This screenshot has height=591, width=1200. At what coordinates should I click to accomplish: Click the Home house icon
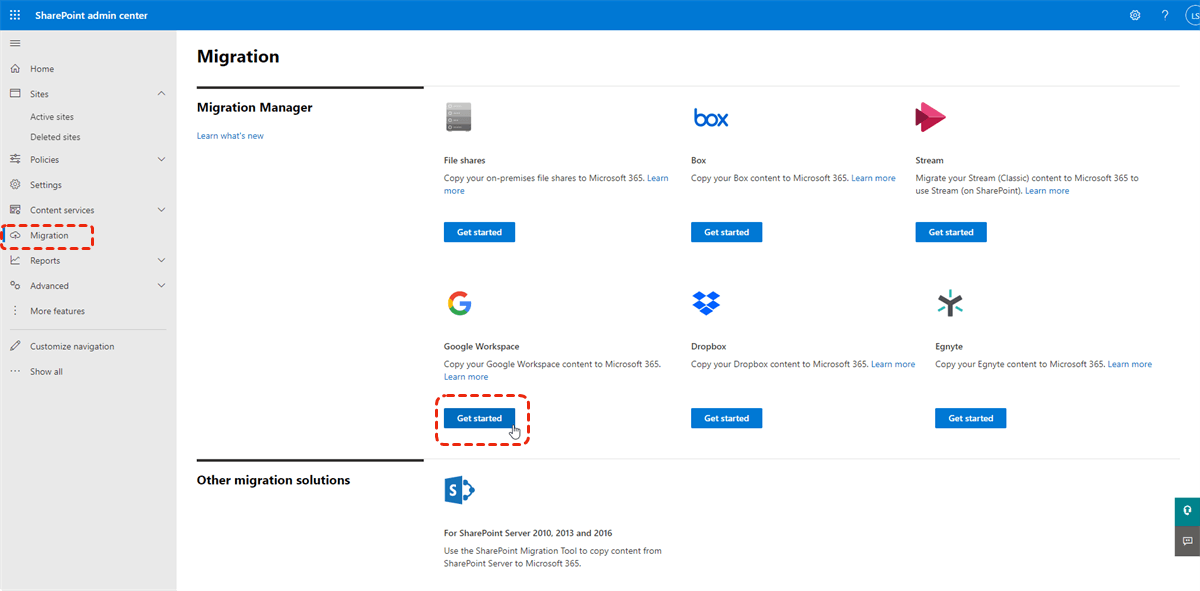pos(15,69)
